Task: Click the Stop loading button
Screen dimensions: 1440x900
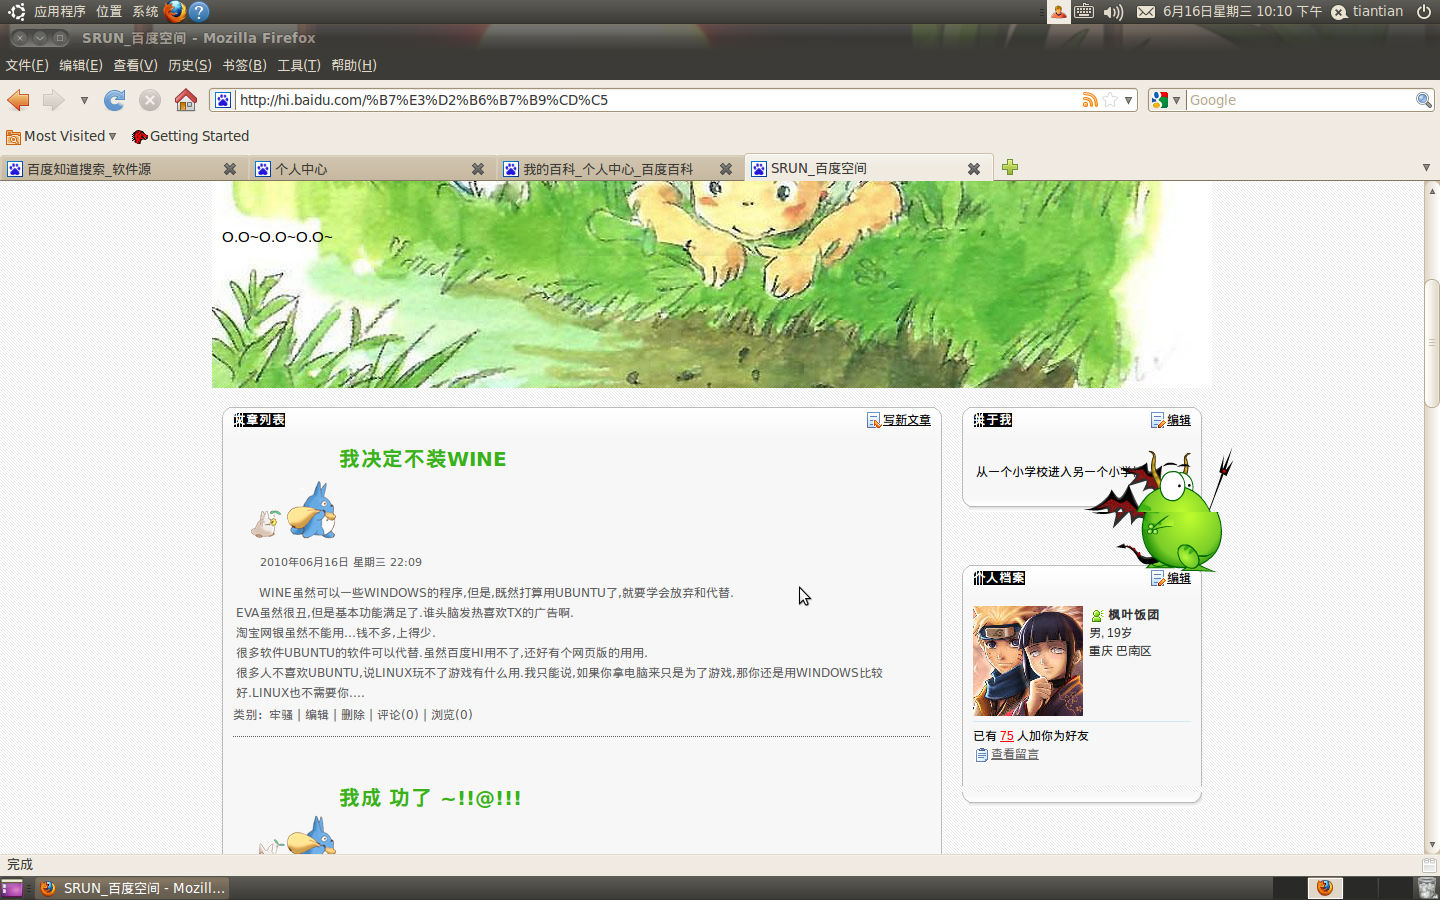Action: click(x=150, y=100)
